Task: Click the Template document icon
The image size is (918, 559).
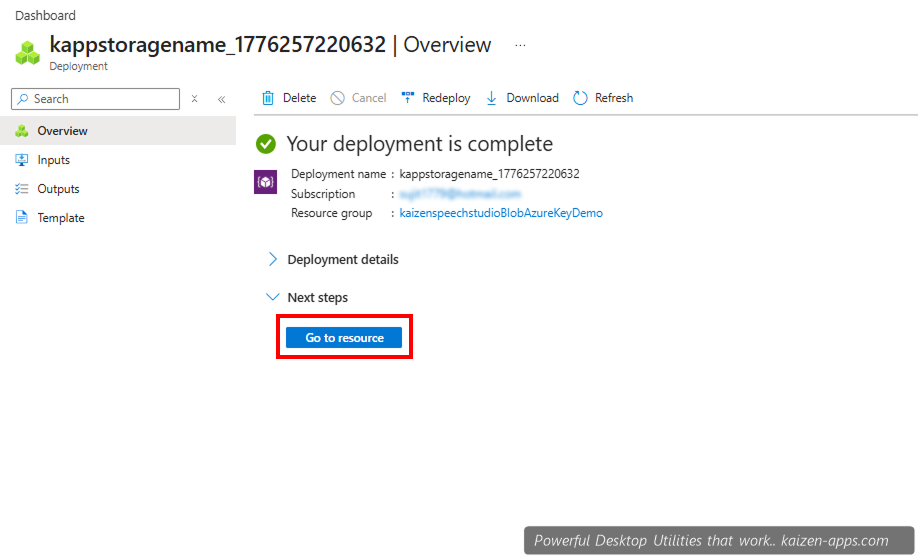Action: [22, 218]
